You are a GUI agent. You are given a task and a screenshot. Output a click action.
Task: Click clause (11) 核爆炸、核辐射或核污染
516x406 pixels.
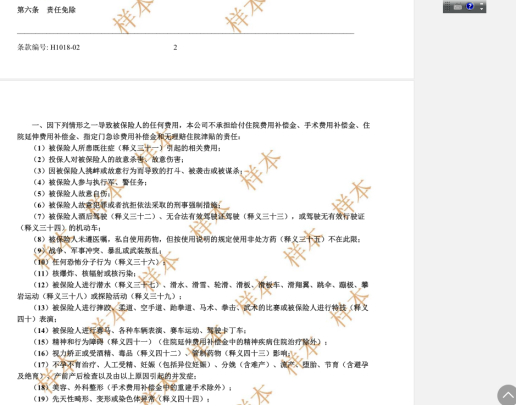click(84, 273)
